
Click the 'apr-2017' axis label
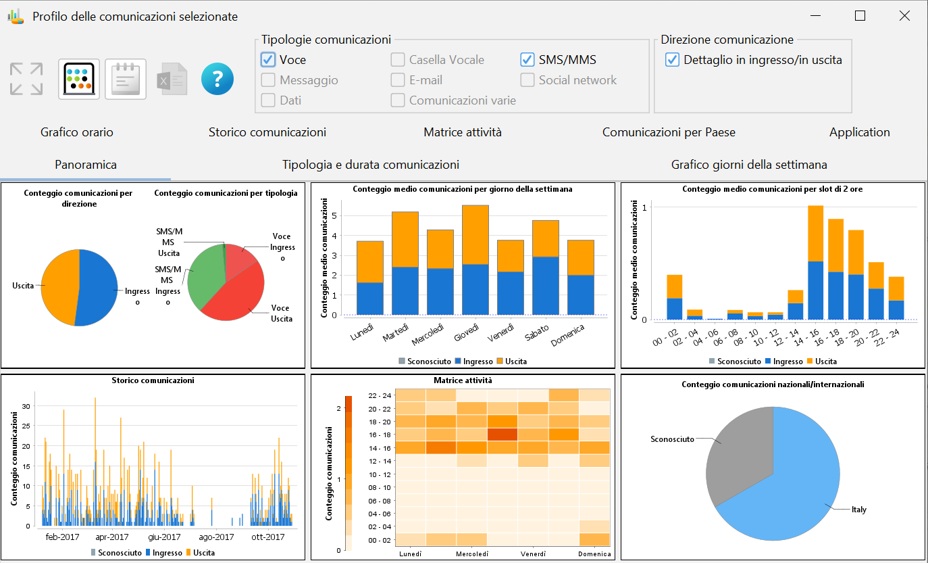tap(112, 538)
